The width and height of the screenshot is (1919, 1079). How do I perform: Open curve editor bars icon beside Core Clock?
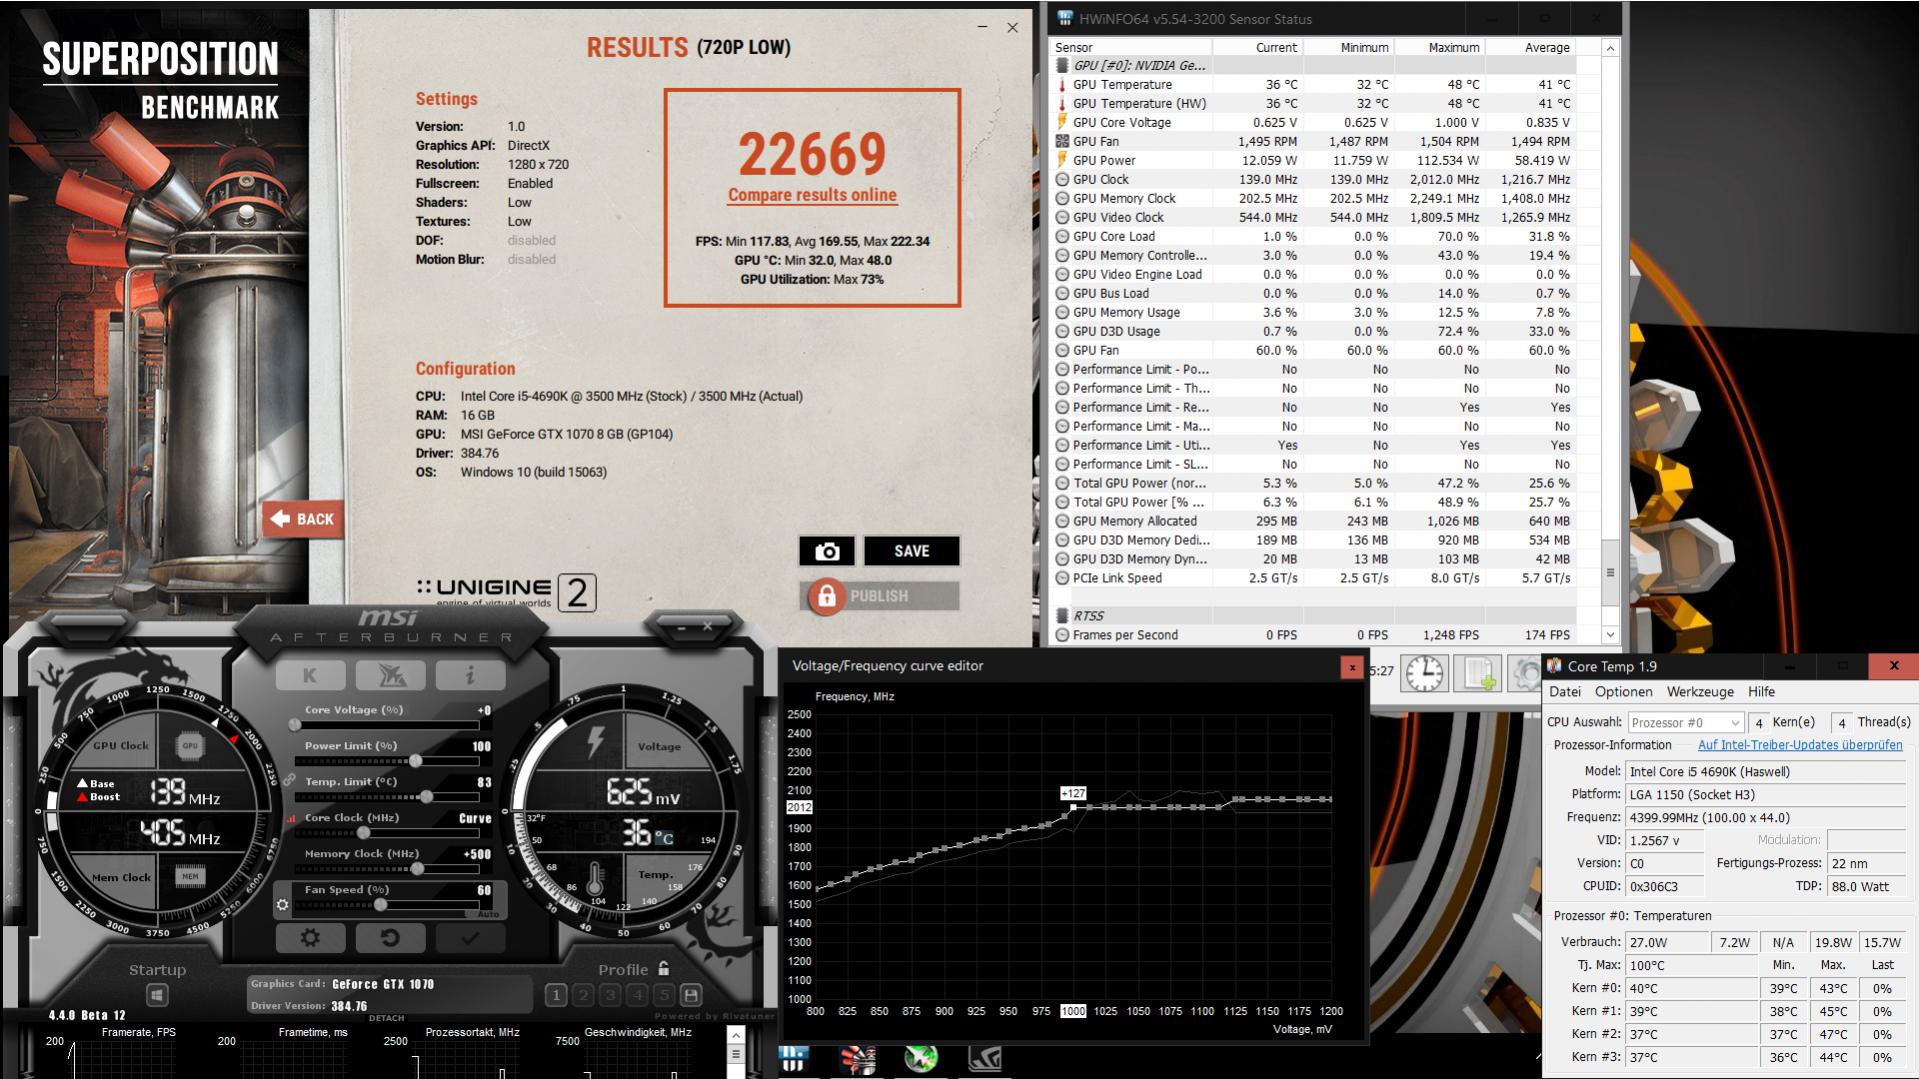coord(292,818)
